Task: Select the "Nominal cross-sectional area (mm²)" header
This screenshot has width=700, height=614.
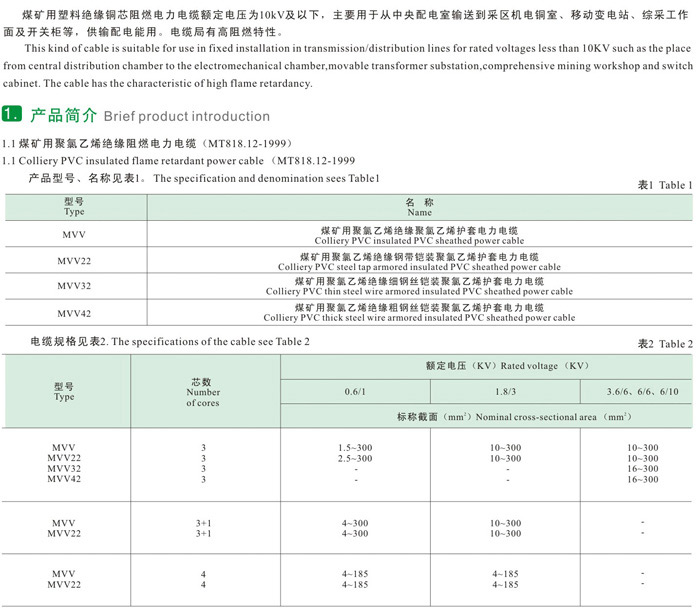Action: [x=554, y=417]
